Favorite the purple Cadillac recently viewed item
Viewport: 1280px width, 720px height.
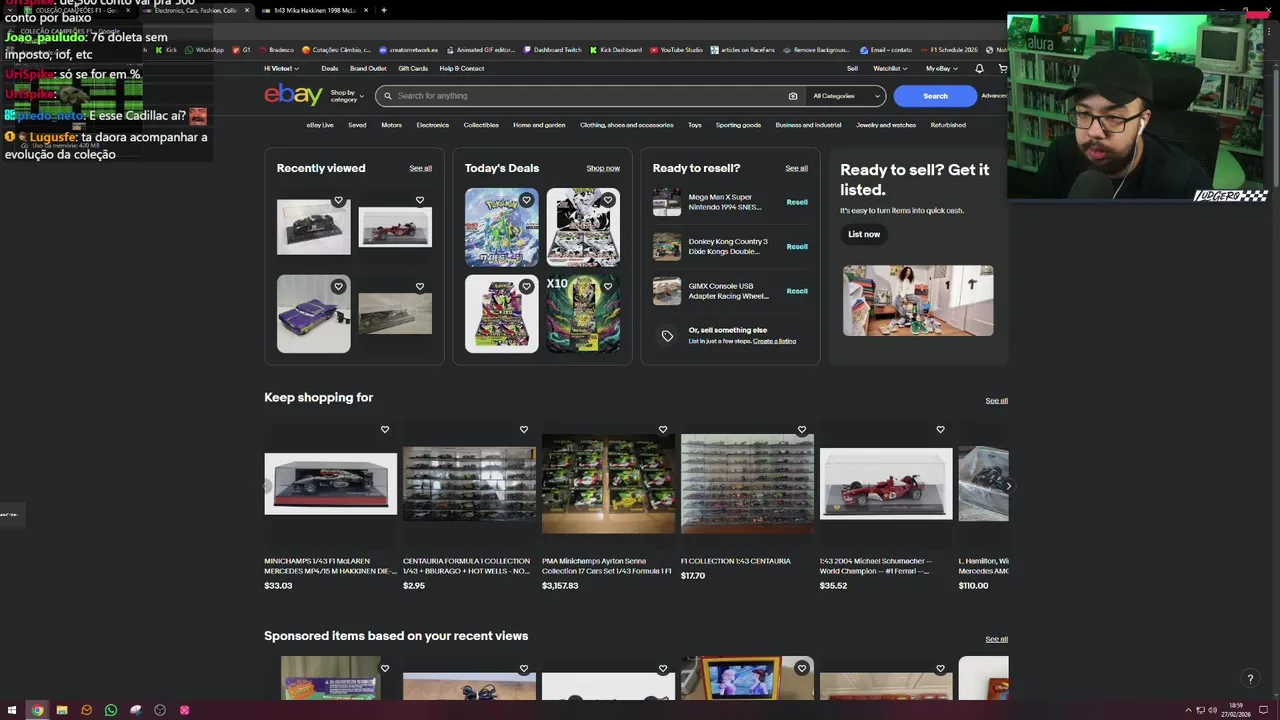pyautogui.click(x=338, y=287)
